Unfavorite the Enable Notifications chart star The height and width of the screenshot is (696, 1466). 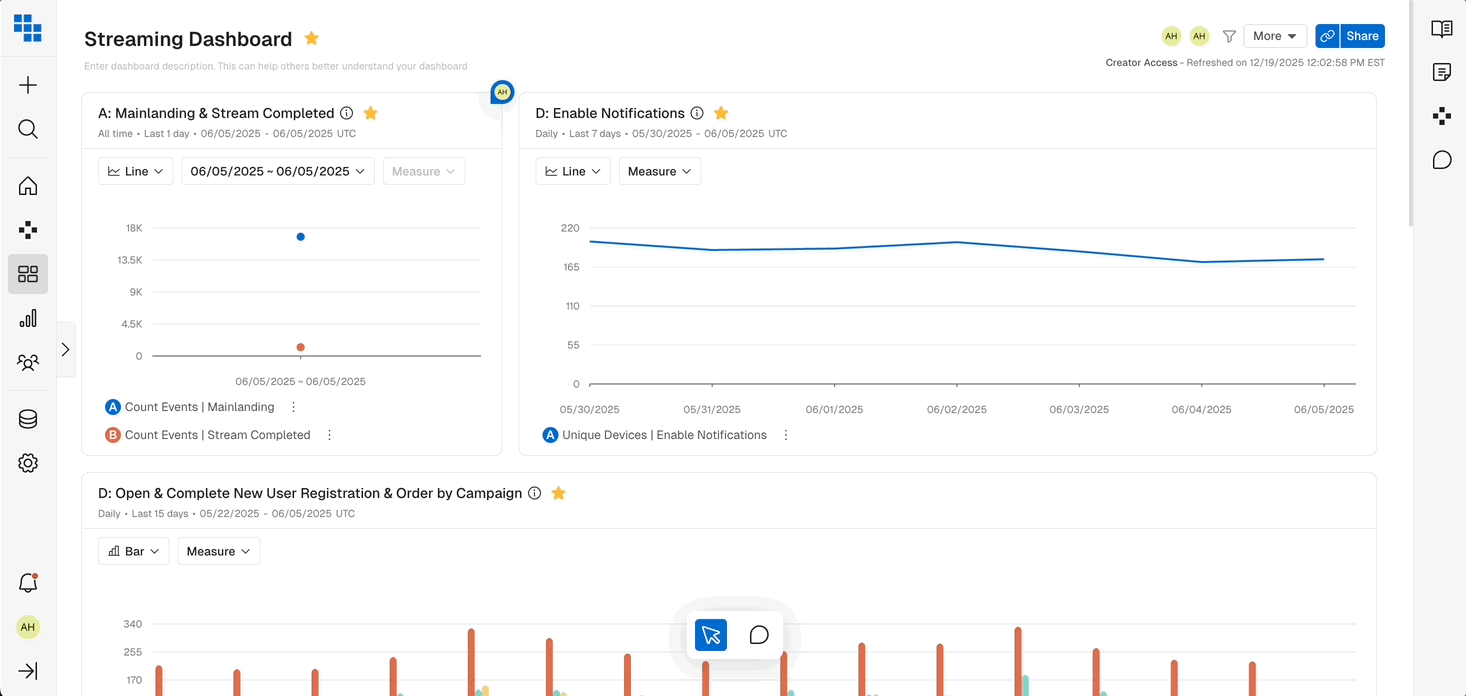pos(721,113)
